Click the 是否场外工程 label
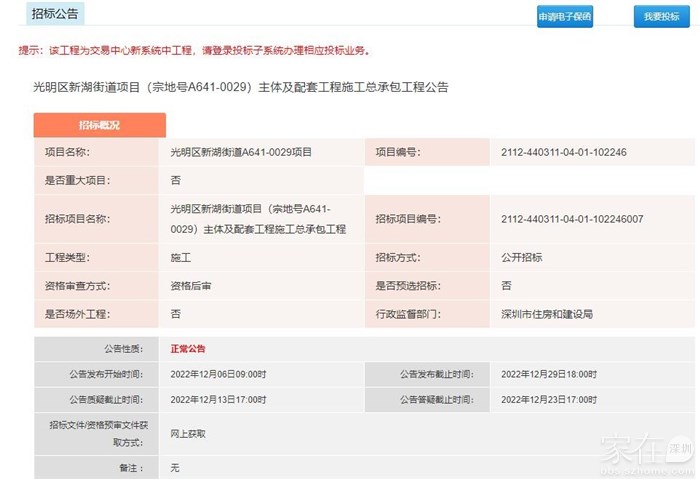Image resolution: width=700 pixels, height=479 pixels. click(x=77, y=314)
